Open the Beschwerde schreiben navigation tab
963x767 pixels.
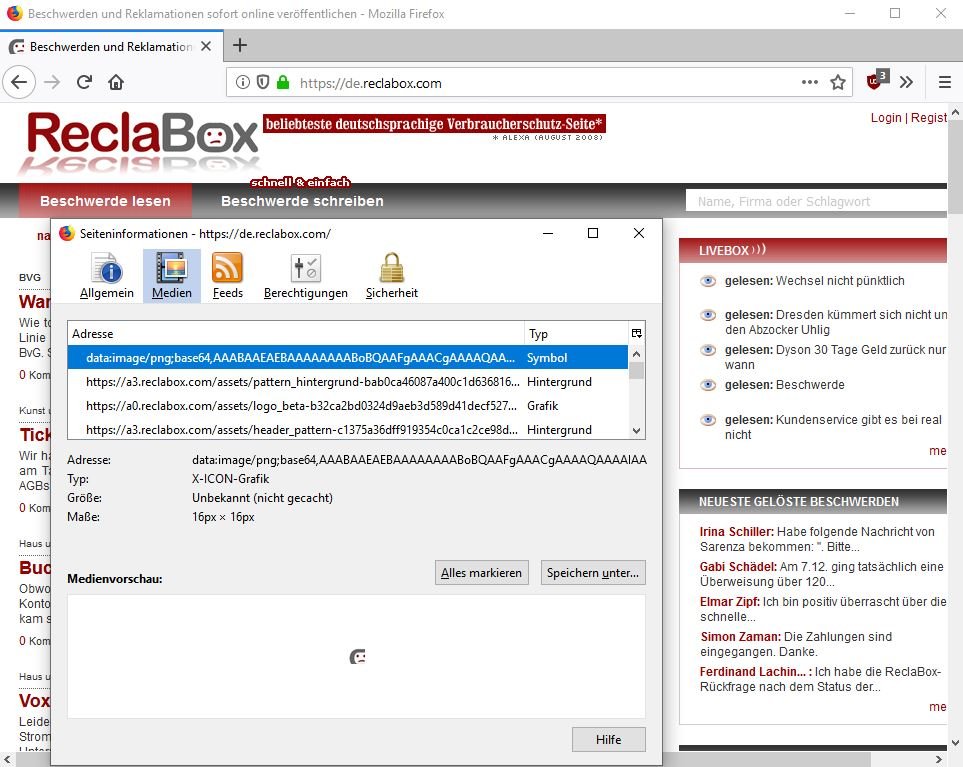click(302, 201)
